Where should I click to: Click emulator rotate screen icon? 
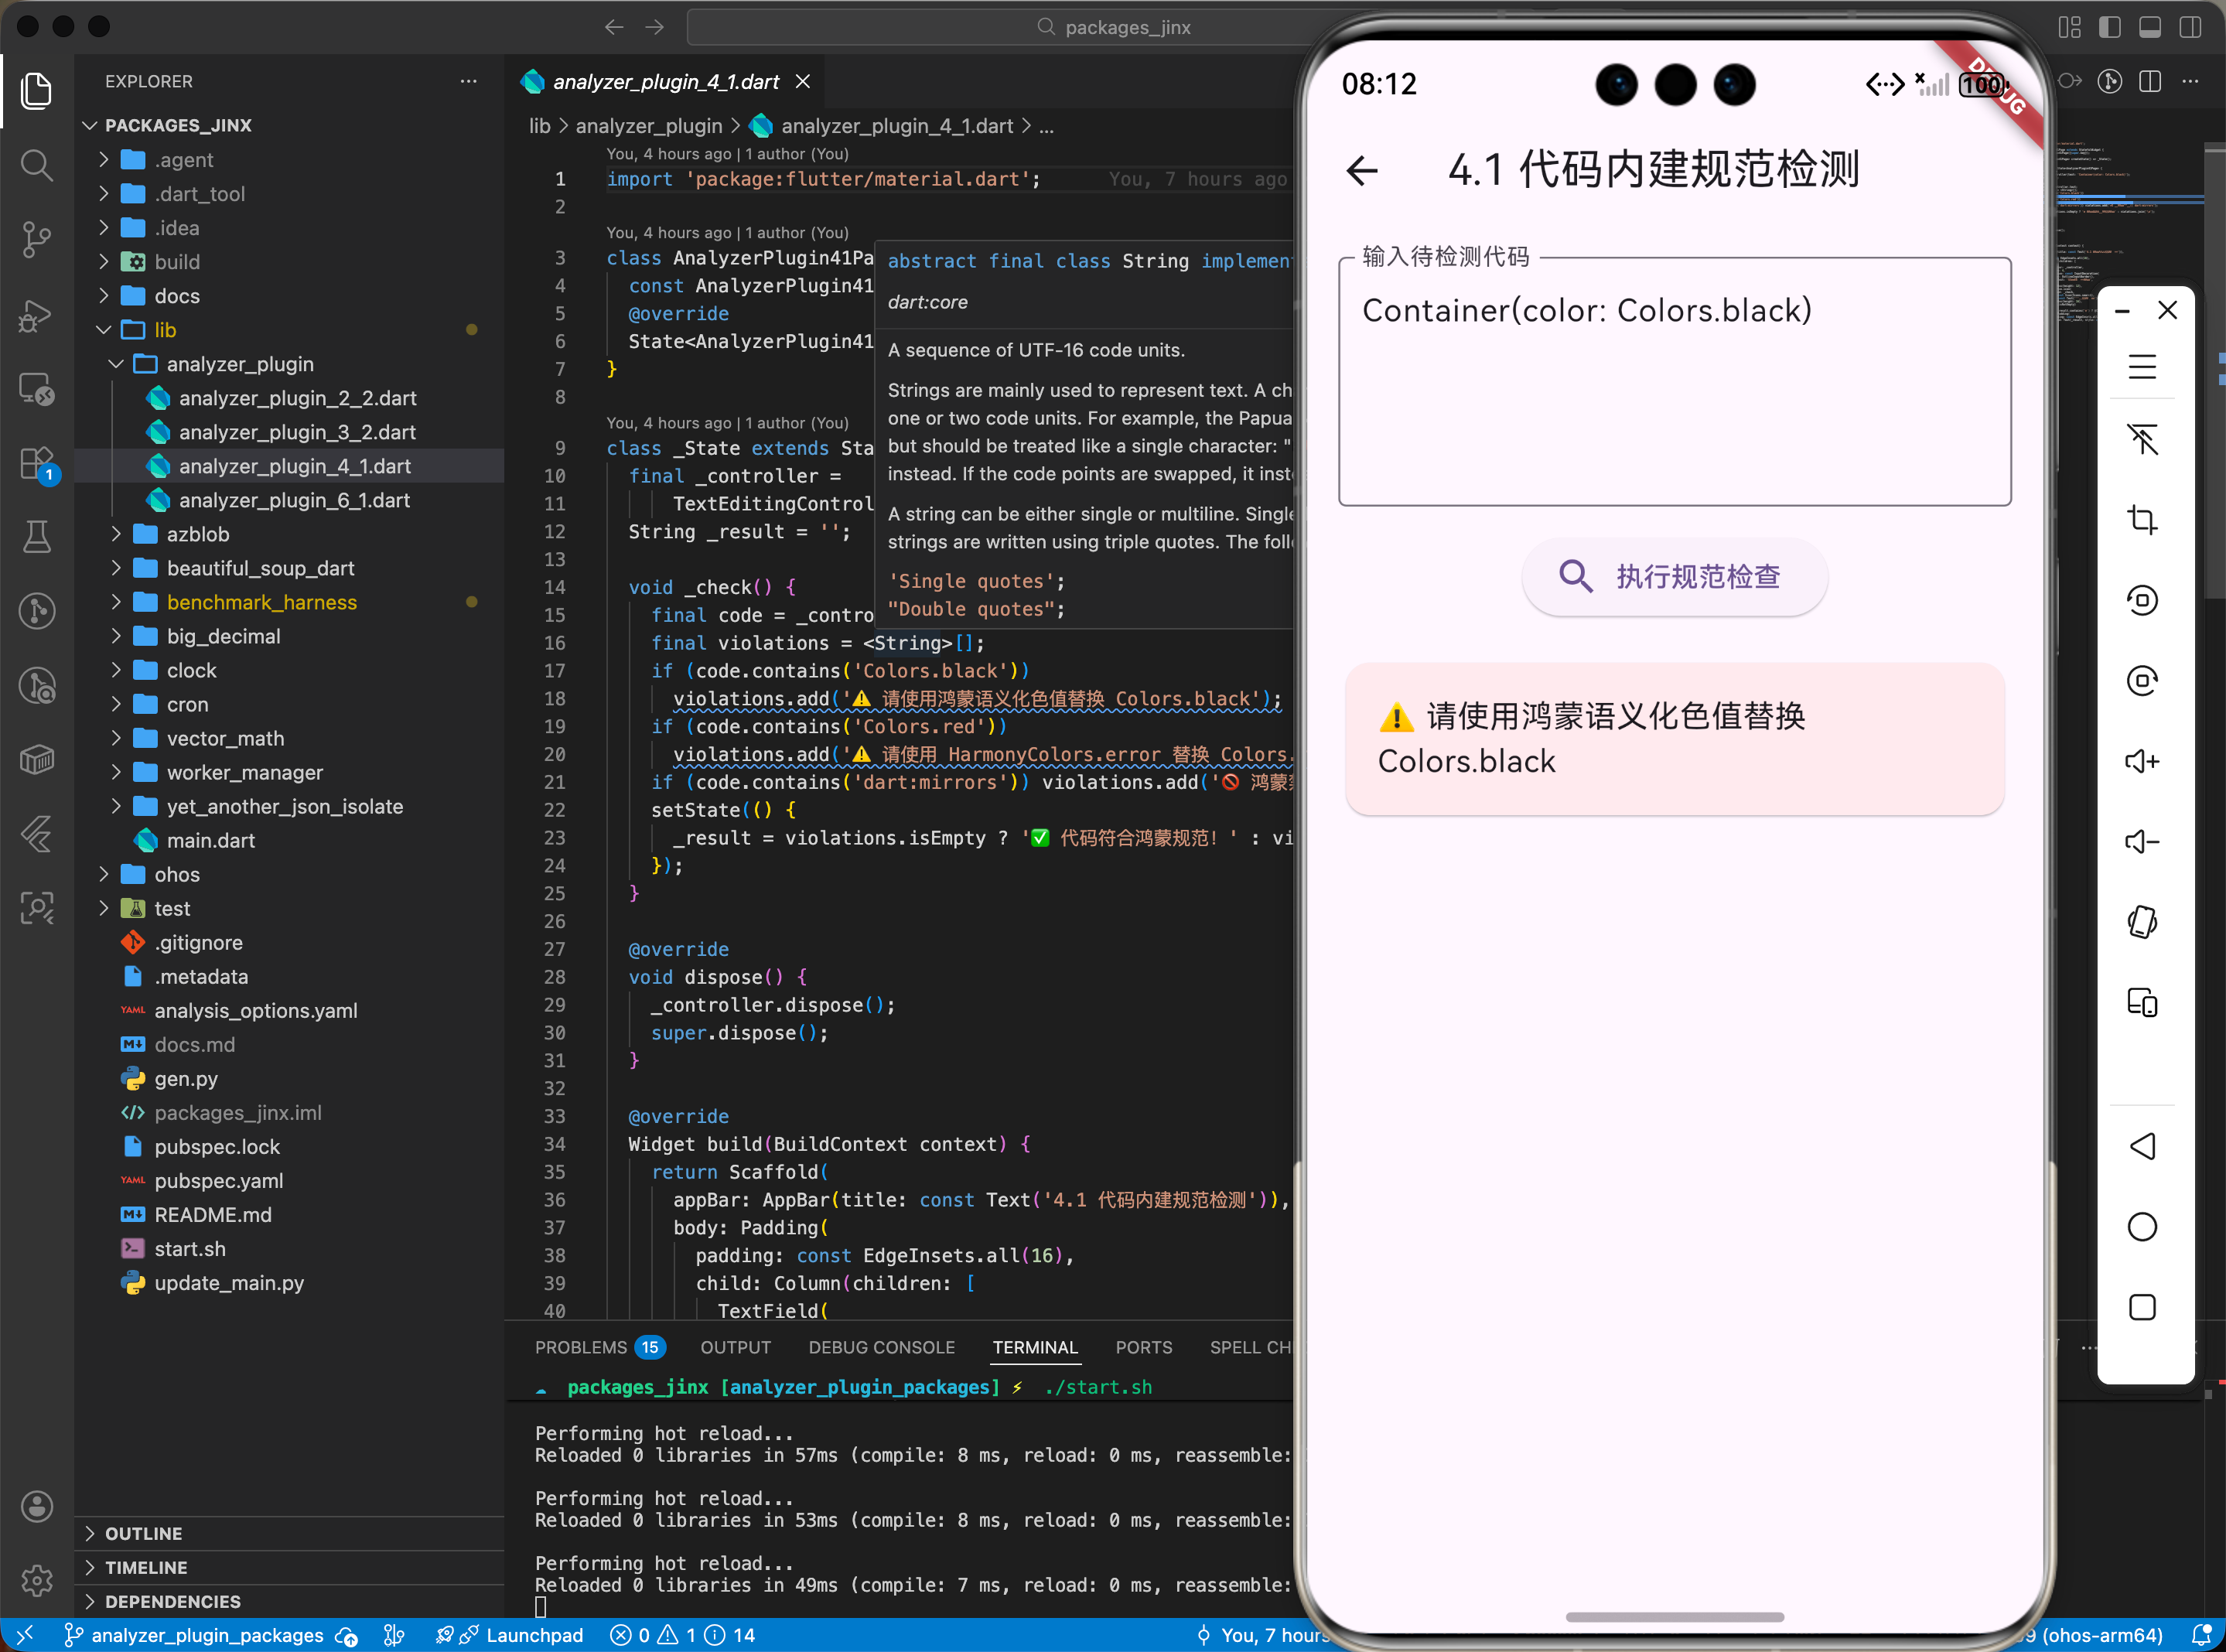(2141, 922)
